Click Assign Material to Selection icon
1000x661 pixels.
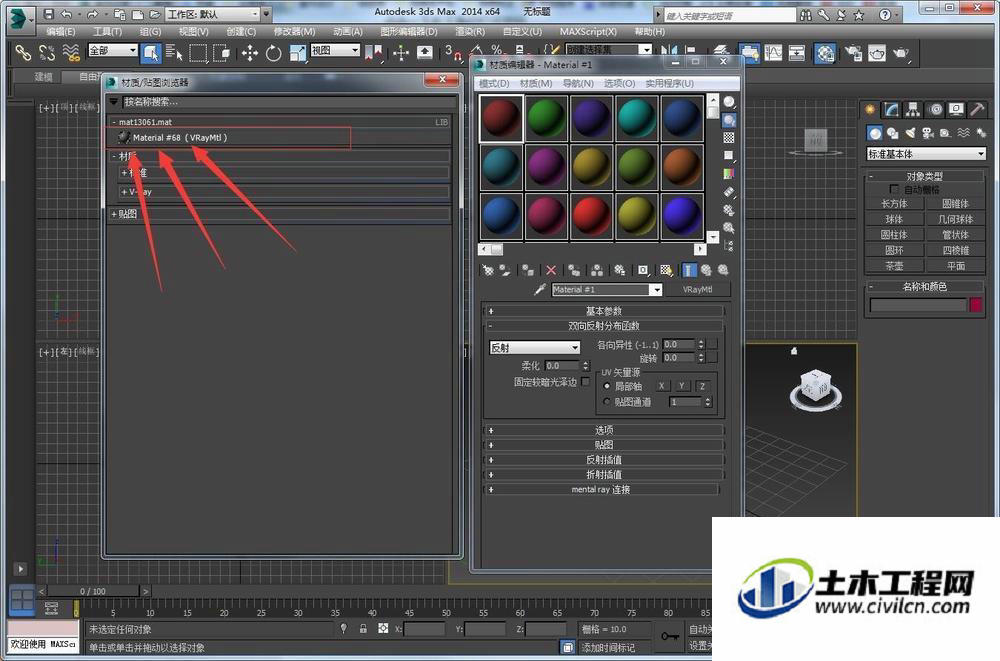[527, 271]
